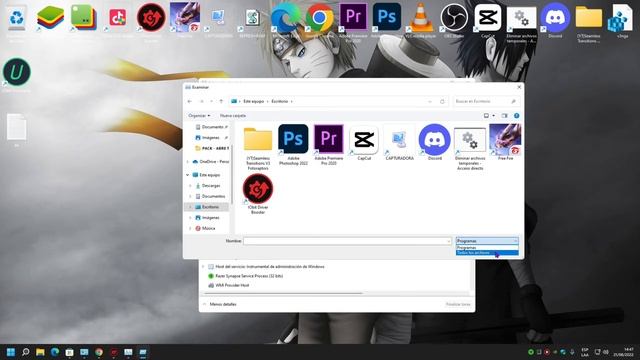Expand the Descargas tree node
This screenshot has width=640, height=360.
[190, 186]
